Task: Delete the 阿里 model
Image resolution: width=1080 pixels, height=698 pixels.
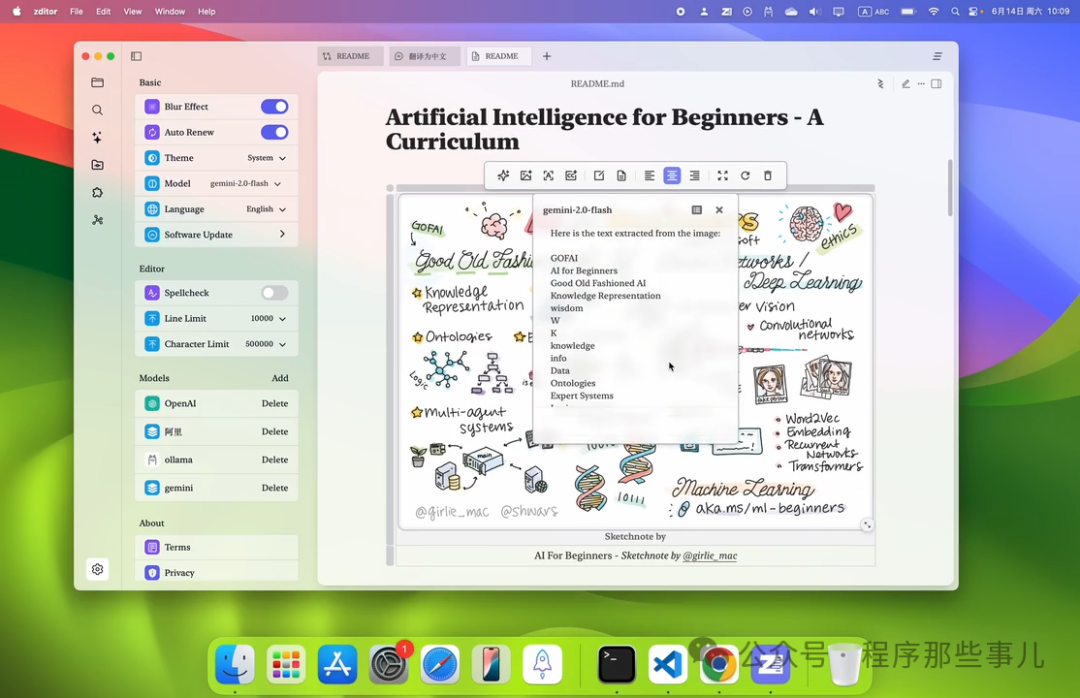Action: point(275,431)
